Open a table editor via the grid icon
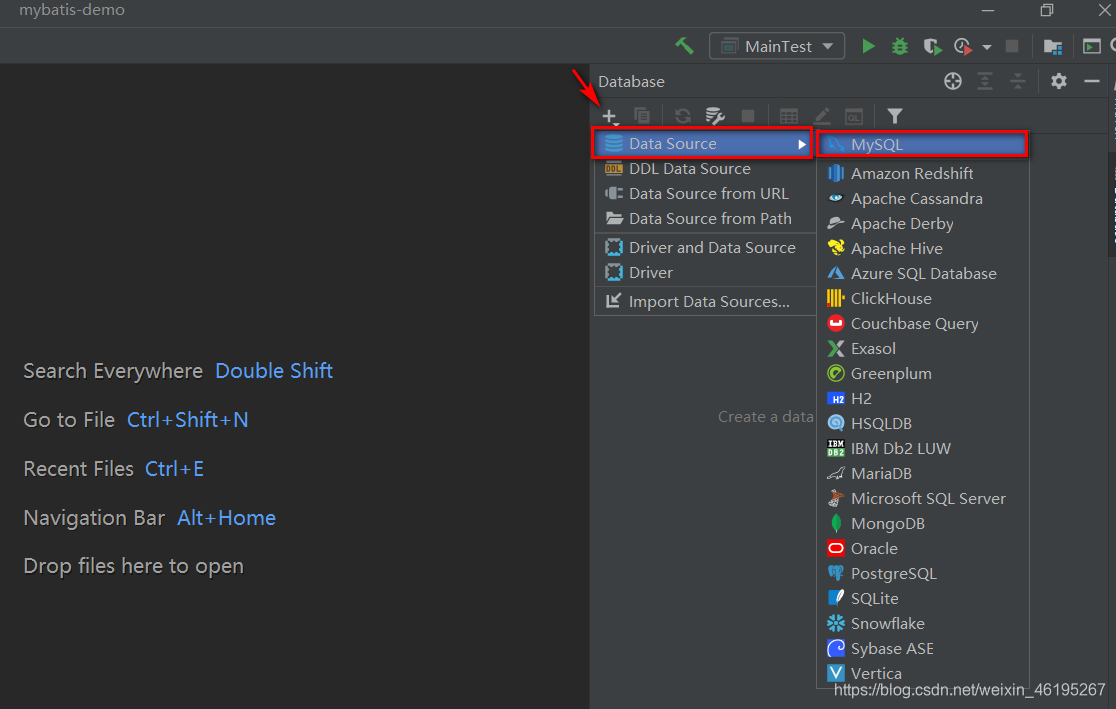The width and height of the screenshot is (1116, 709). tap(788, 115)
